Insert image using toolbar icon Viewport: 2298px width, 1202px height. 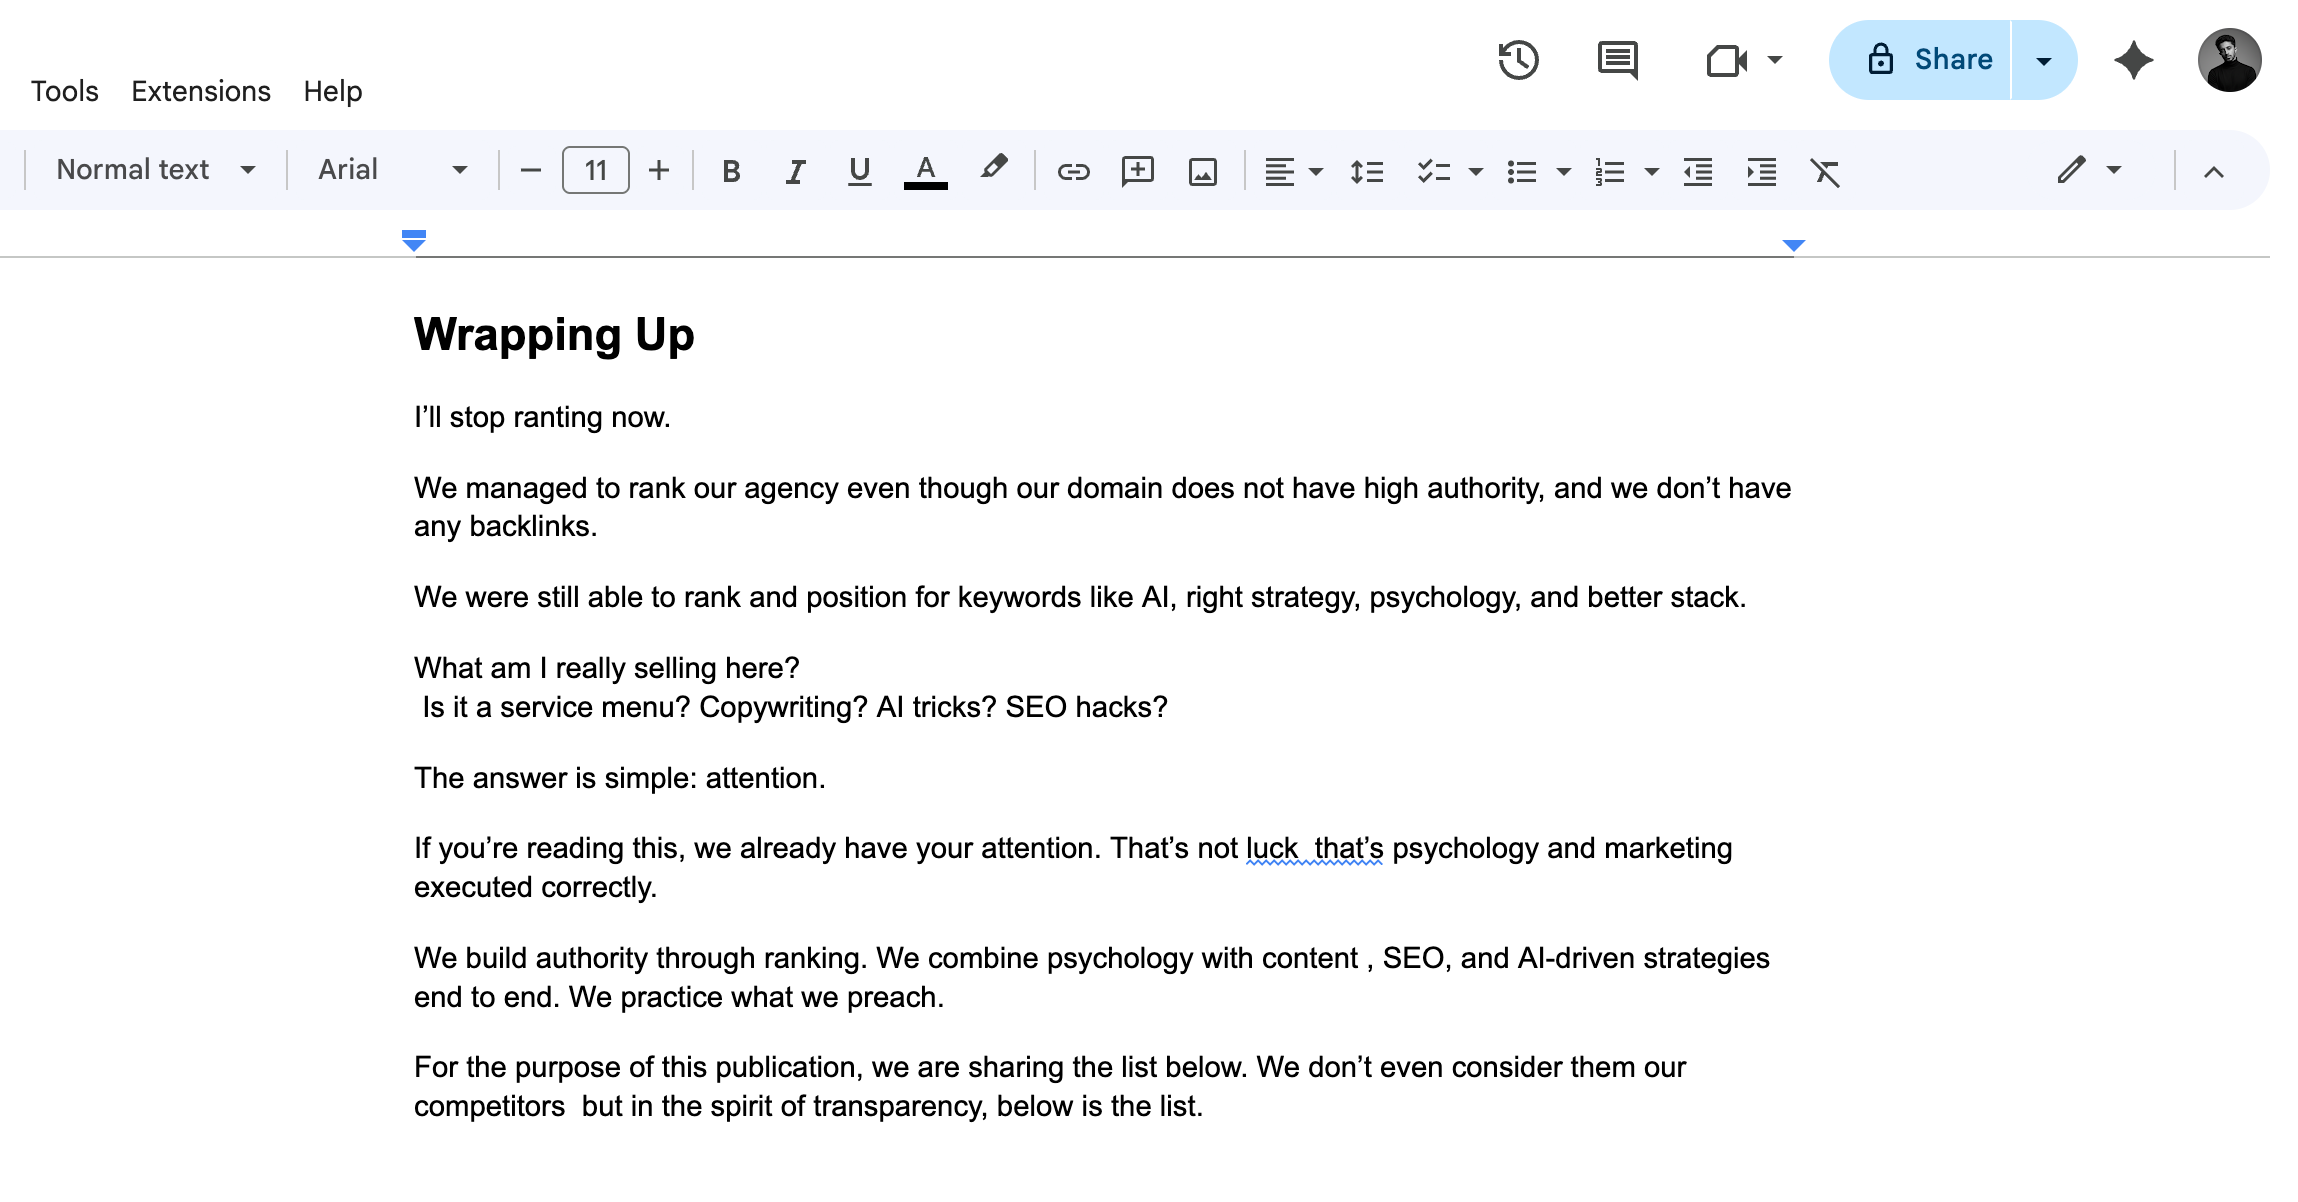1202,171
